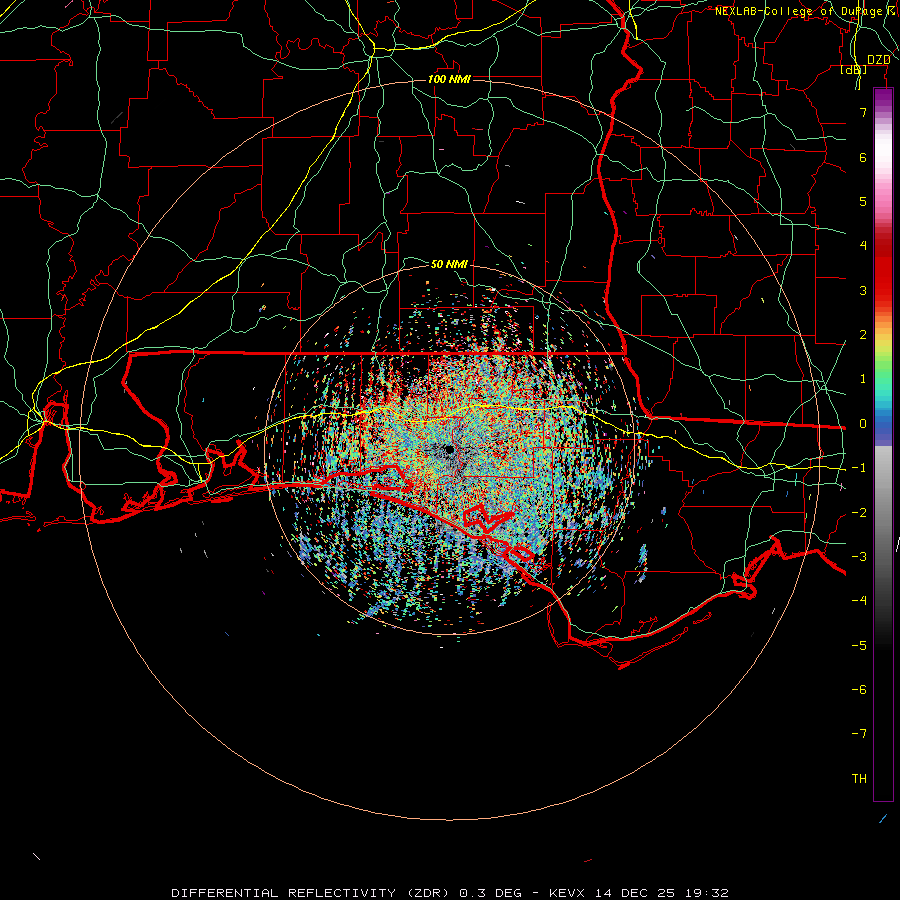Click the -7 tick label on color scale
Viewport: 900px width, 900px height.
tap(859, 734)
